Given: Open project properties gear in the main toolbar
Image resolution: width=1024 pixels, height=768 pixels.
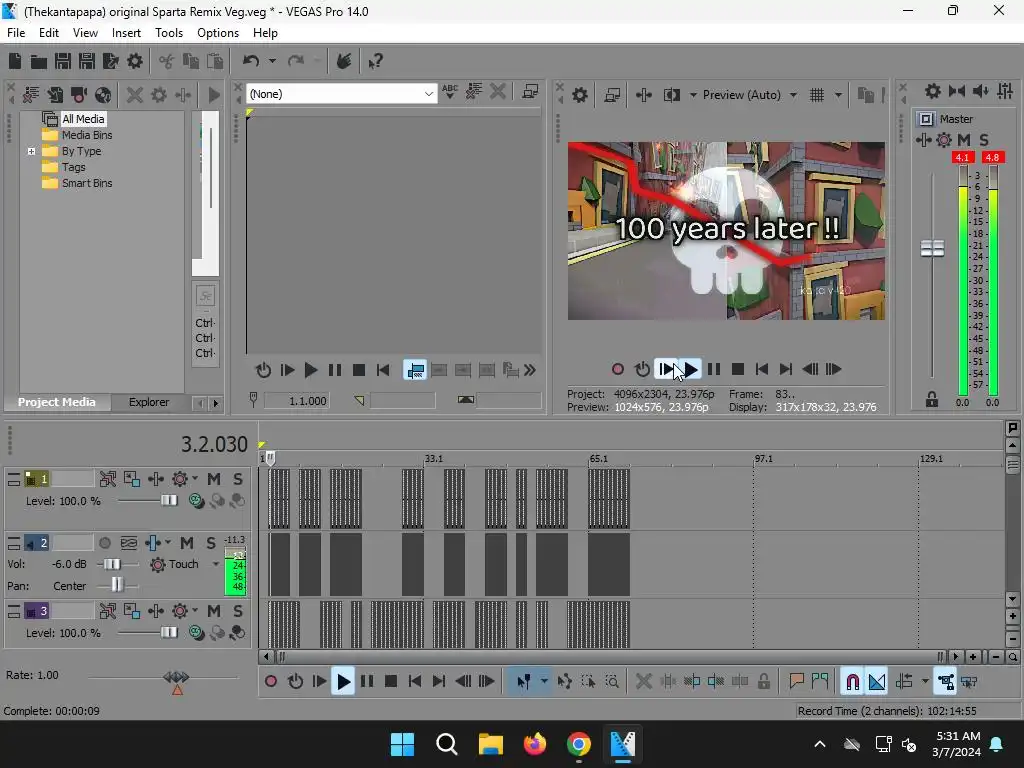Looking at the screenshot, I should tap(135, 61).
